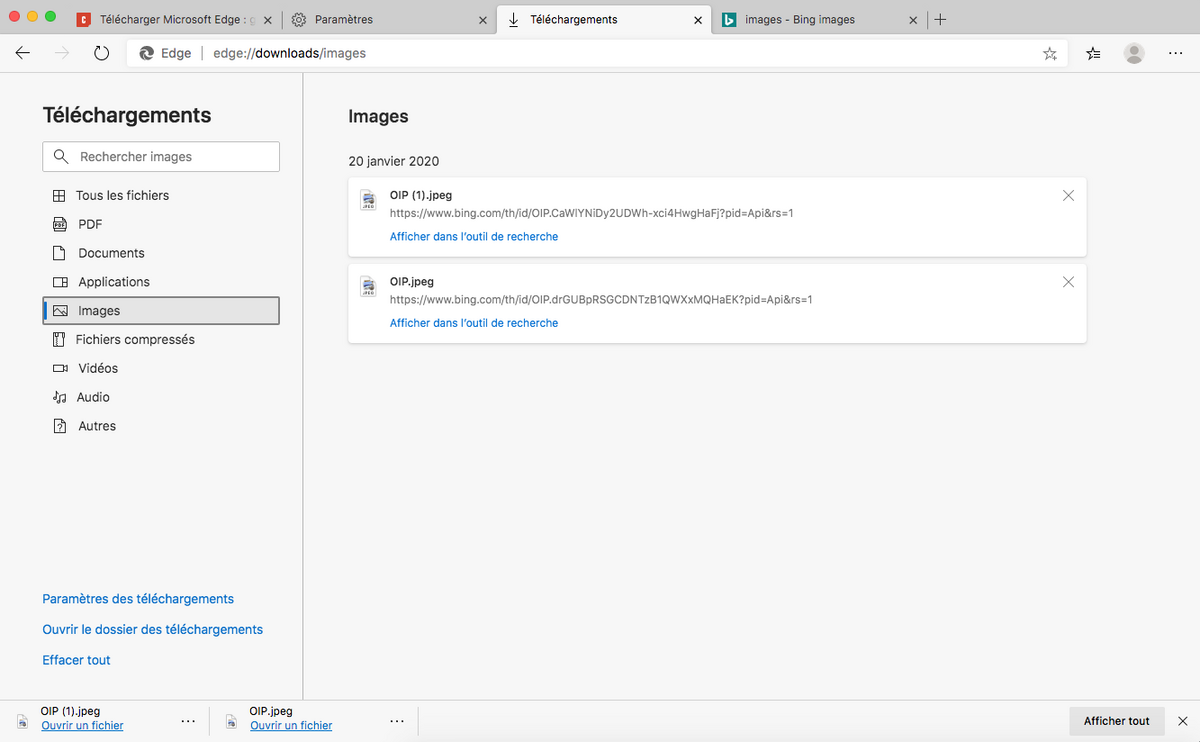Image resolution: width=1200 pixels, height=742 pixels.
Task: Click the address bar URL field
Action: click(598, 54)
